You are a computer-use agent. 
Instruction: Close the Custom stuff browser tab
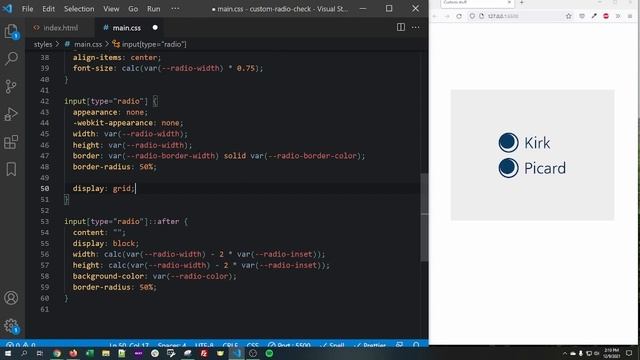pyautogui.click(x=509, y=2)
